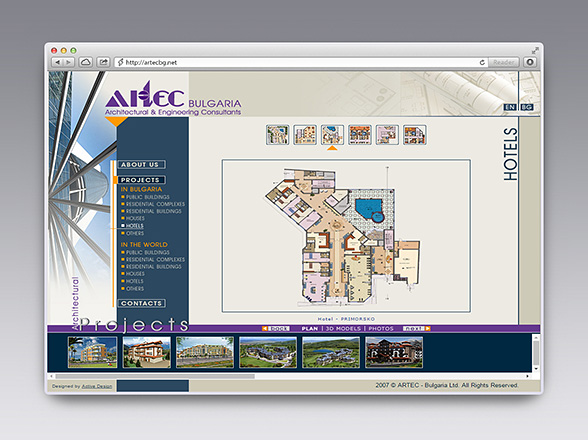Image resolution: width=588 pixels, height=440 pixels.
Task: Click the reload icon in address bar
Action: tap(482, 62)
